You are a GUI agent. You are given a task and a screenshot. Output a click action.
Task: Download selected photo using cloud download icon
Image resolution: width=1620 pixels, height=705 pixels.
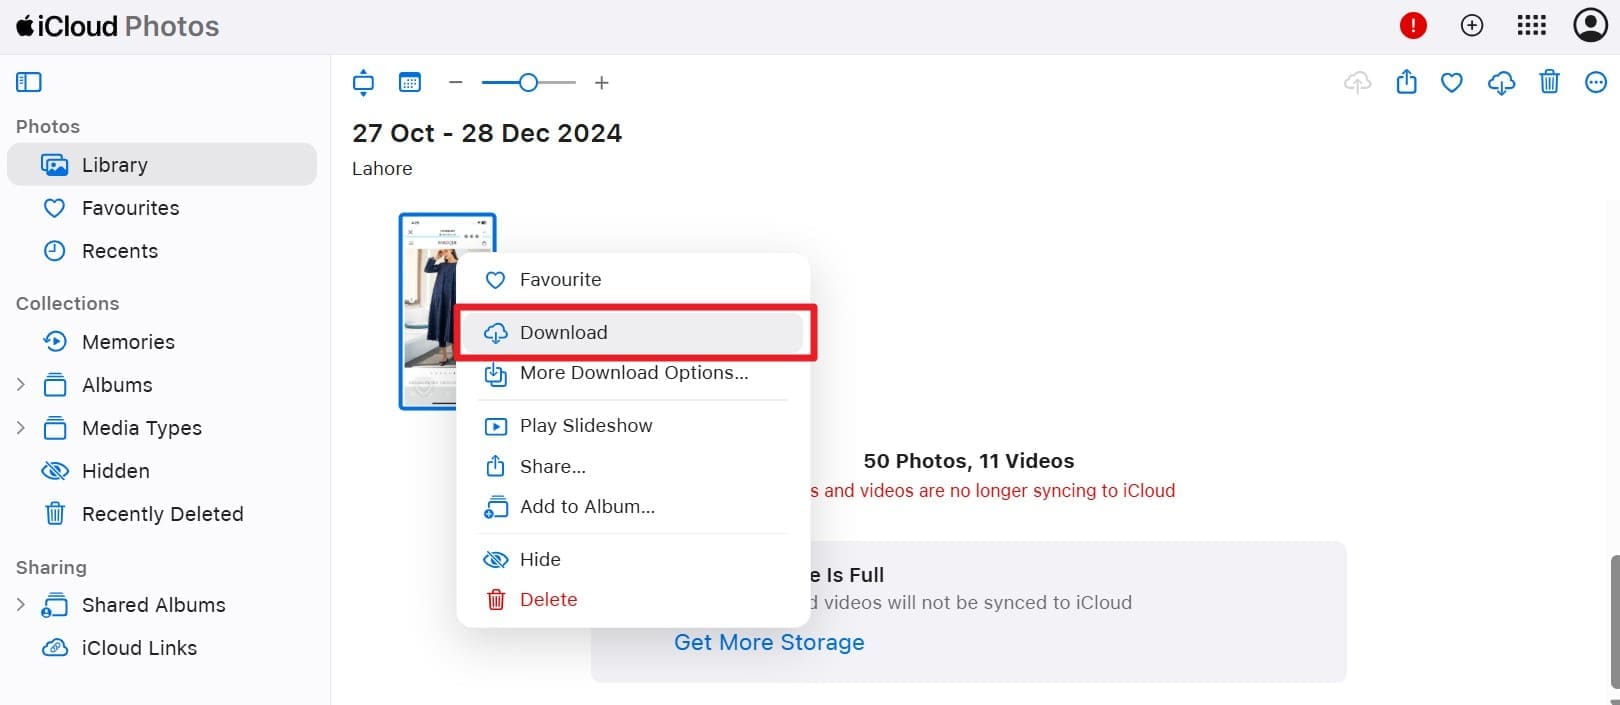(1501, 83)
